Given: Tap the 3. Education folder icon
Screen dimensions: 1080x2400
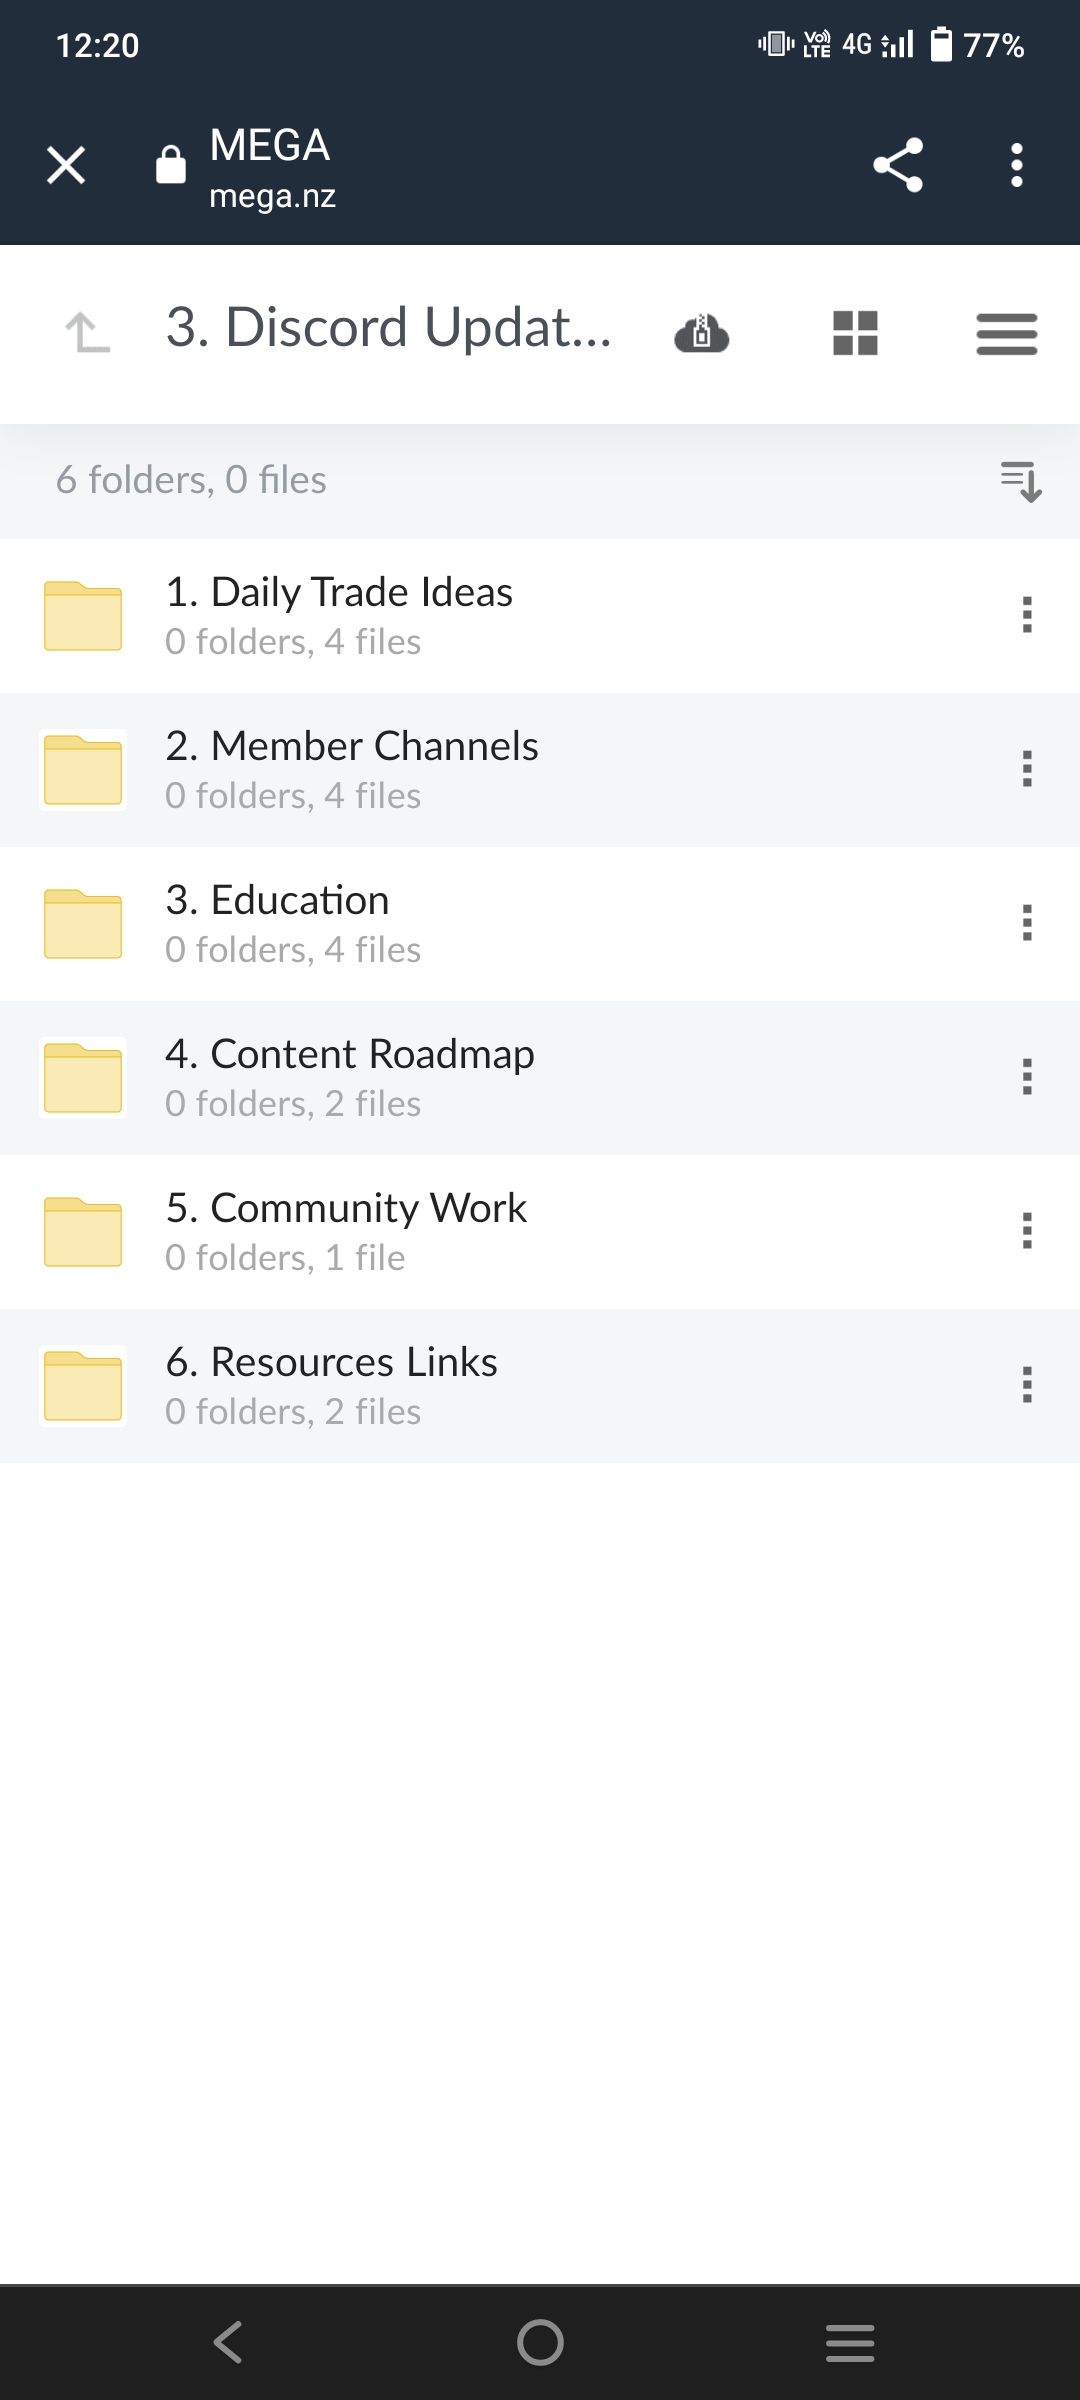Looking at the screenshot, I should 83,923.
